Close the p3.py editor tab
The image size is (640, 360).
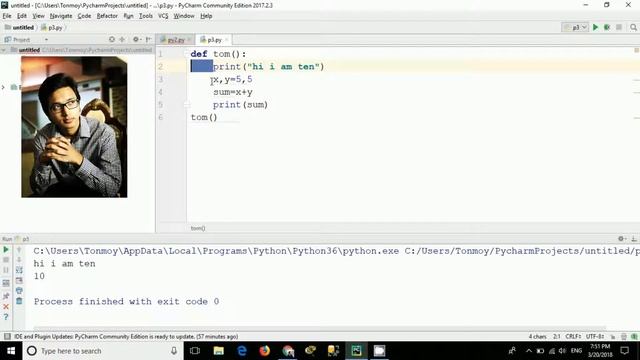click(227, 40)
